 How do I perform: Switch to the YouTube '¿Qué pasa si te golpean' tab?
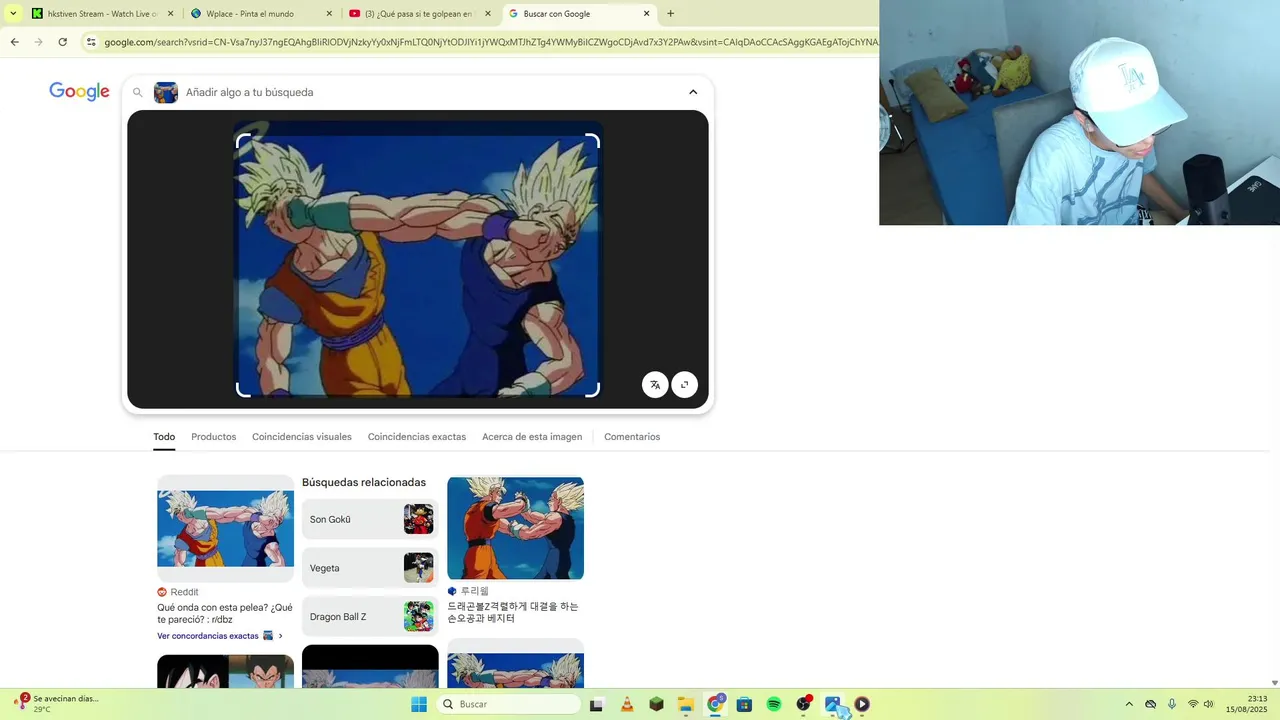pos(418,14)
